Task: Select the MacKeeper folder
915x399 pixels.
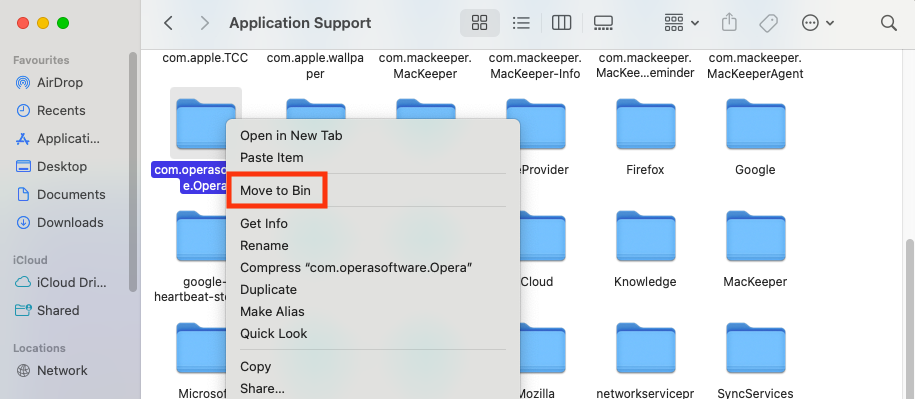Action: [x=755, y=236]
